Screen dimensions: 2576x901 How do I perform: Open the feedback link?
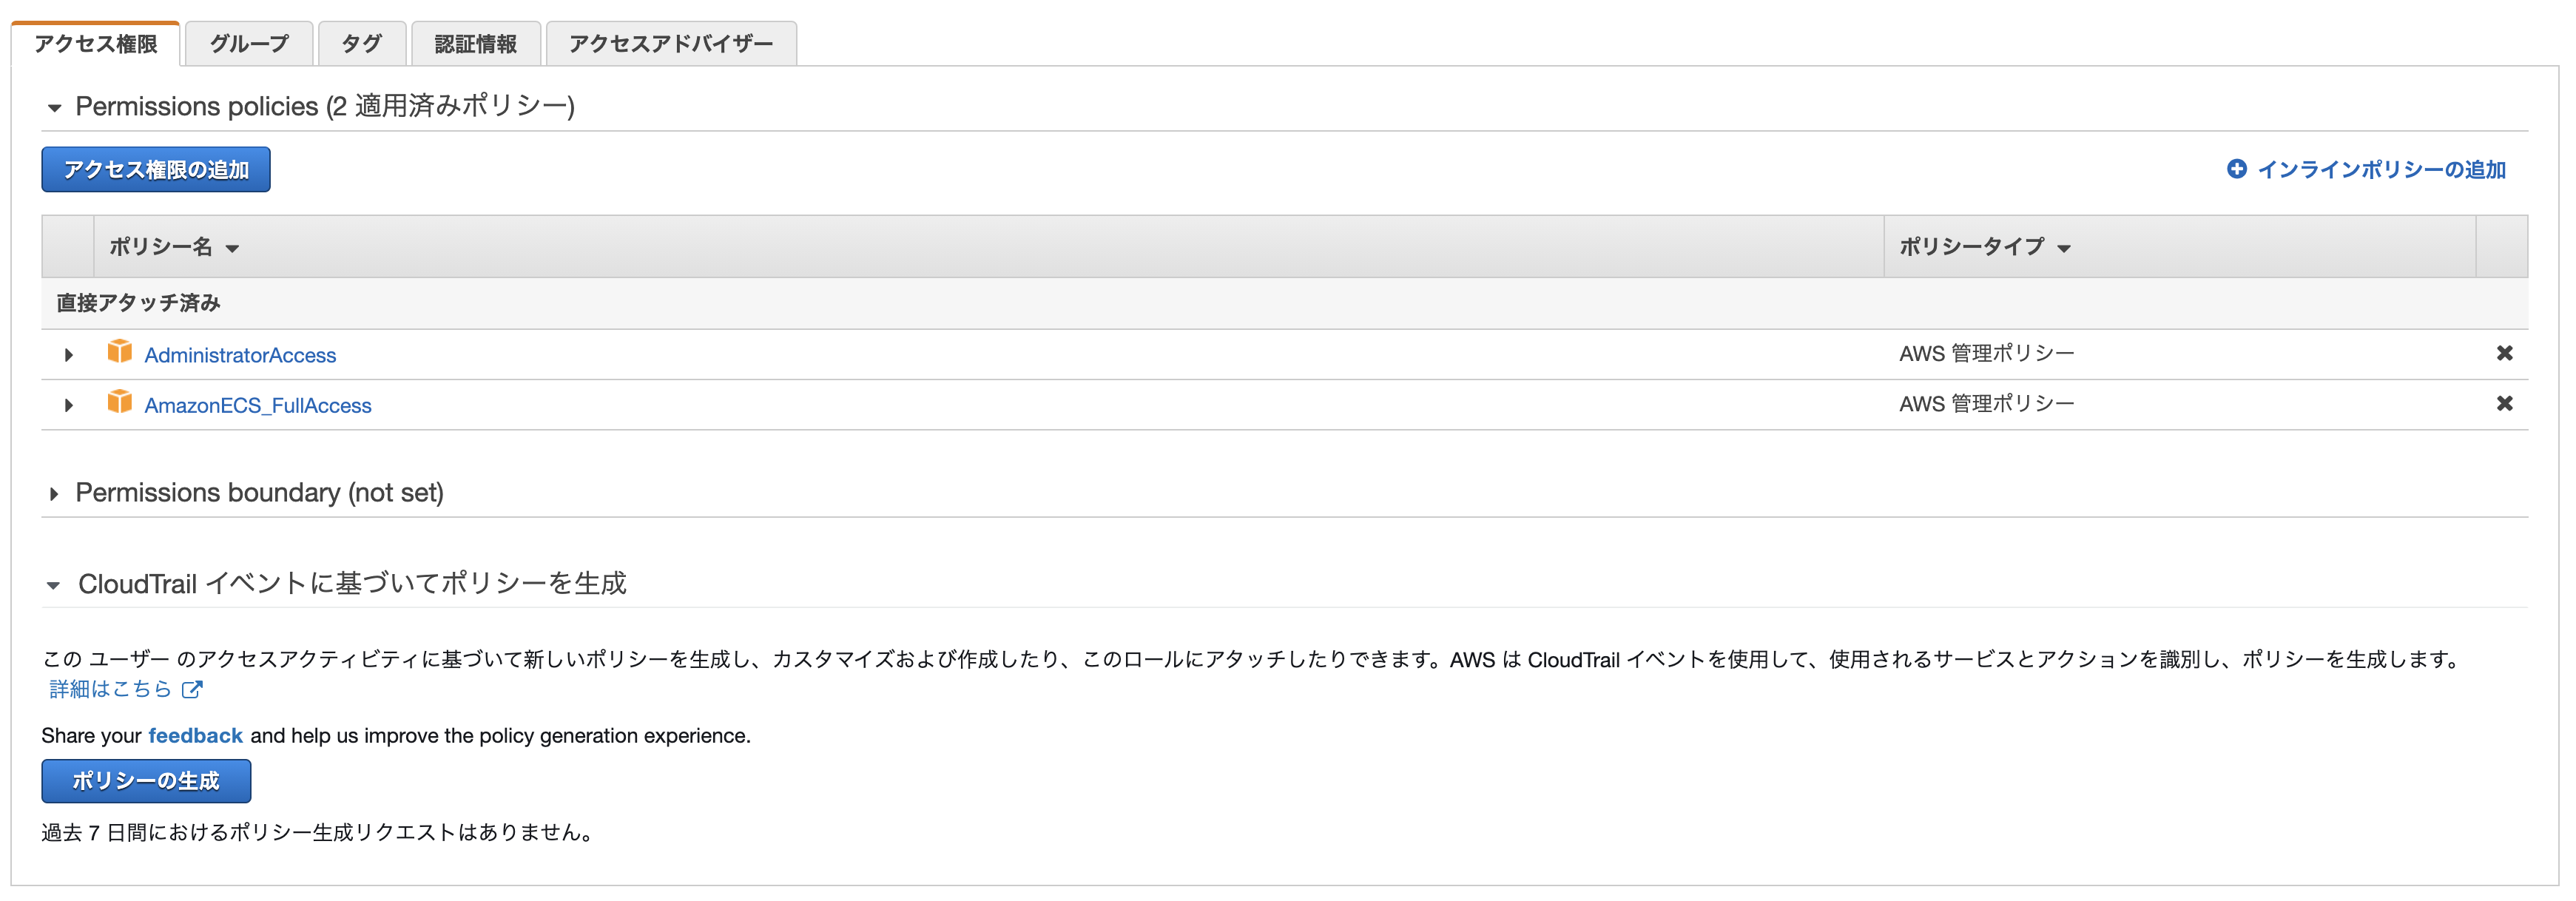(x=195, y=735)
